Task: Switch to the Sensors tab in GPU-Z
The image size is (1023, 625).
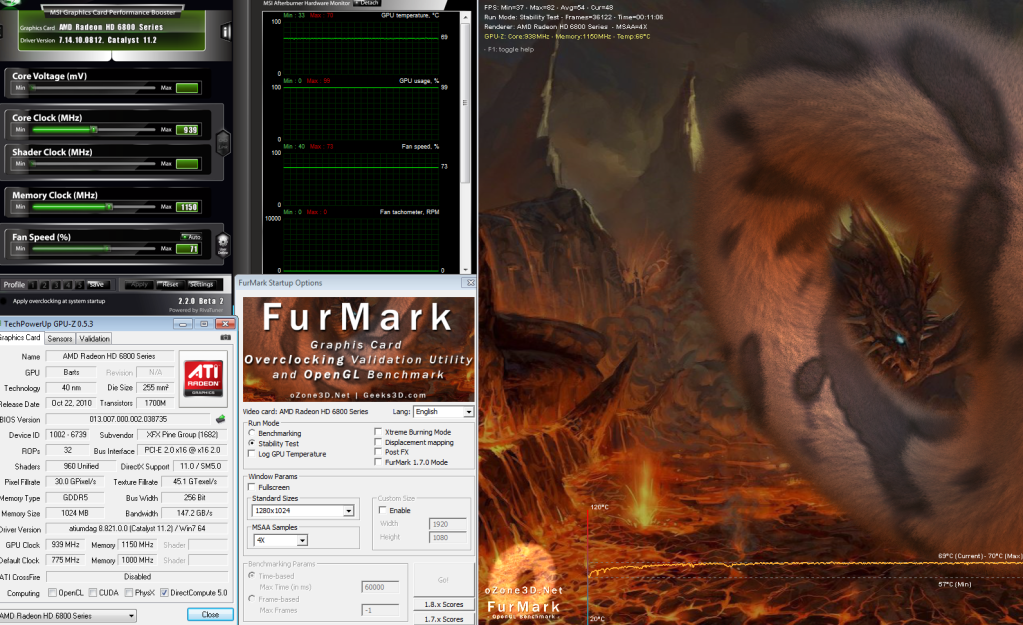Action: pyautogui.click(x=60, y=339)
